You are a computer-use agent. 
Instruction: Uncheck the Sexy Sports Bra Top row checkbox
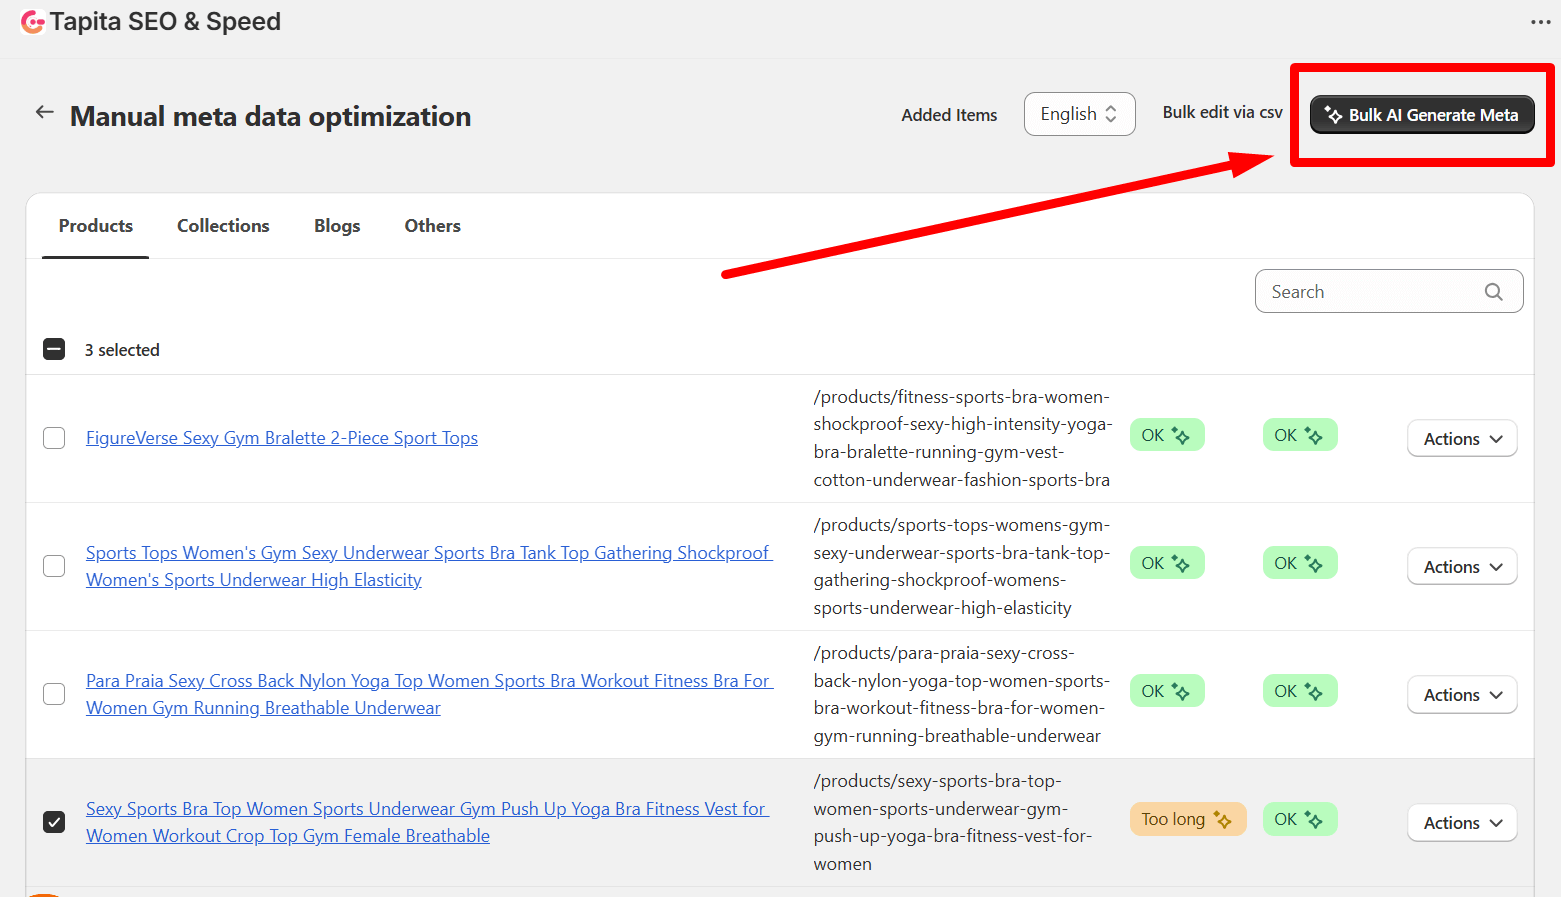coord(54,822)
